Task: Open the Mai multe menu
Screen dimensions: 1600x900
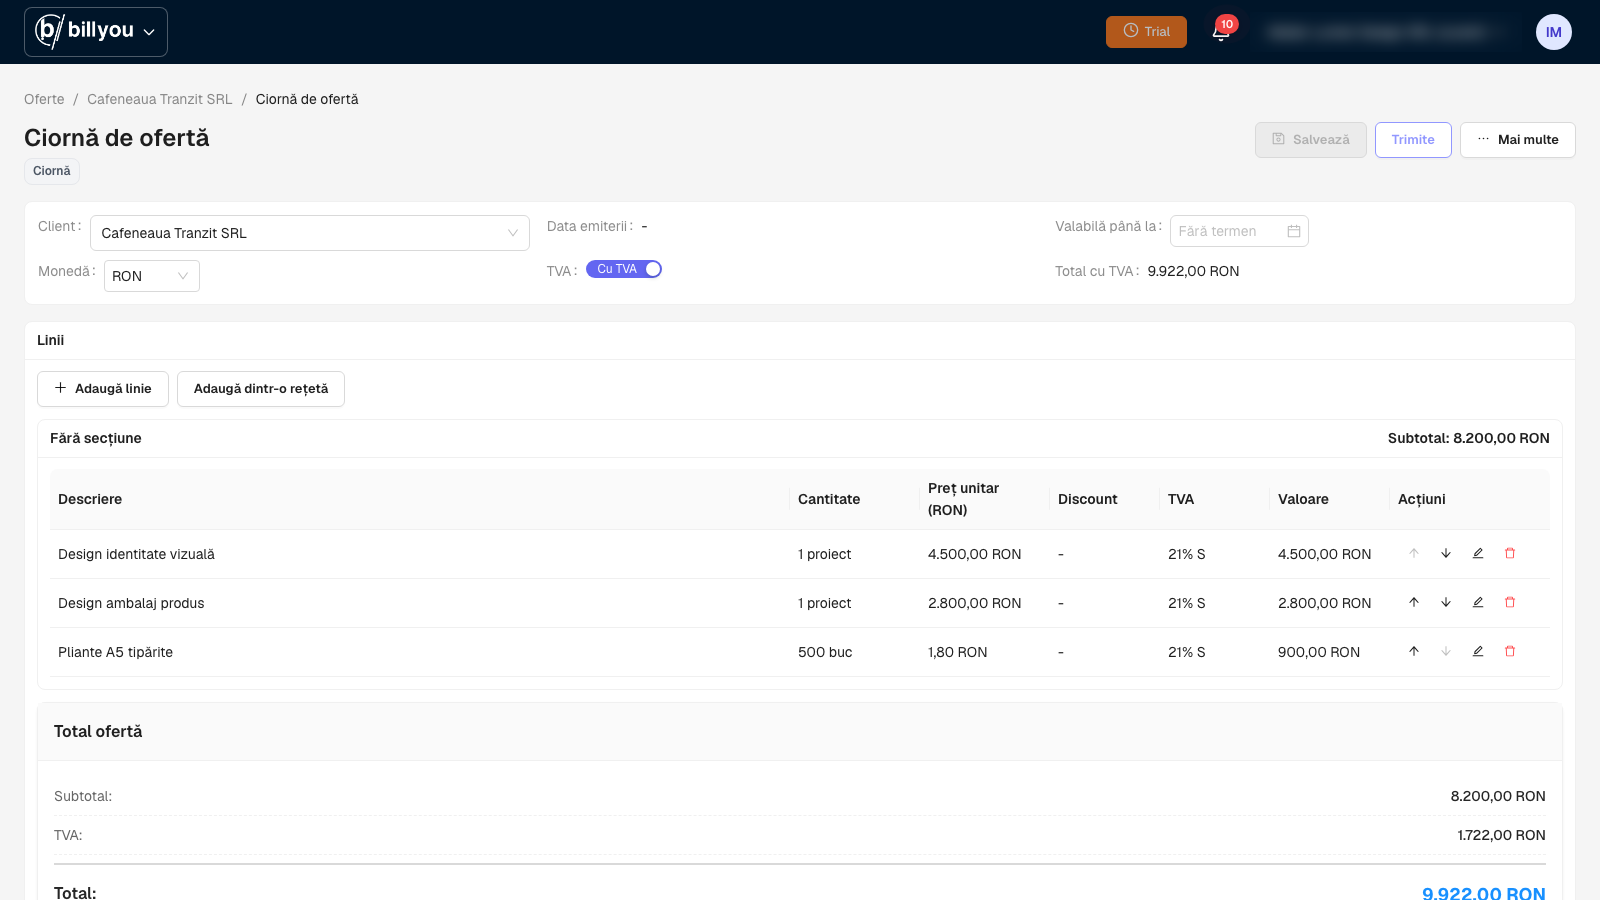Action: [1518, 140]
